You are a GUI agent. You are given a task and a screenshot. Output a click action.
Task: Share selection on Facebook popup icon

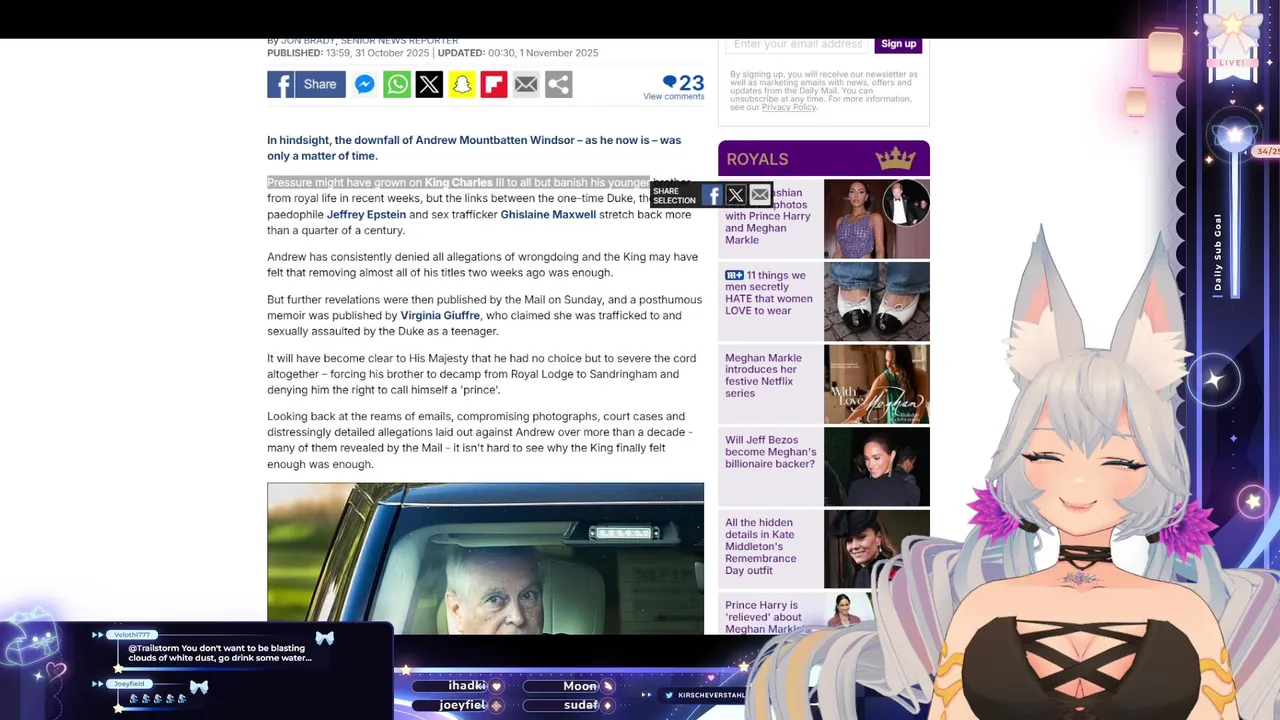click(712, 195)
